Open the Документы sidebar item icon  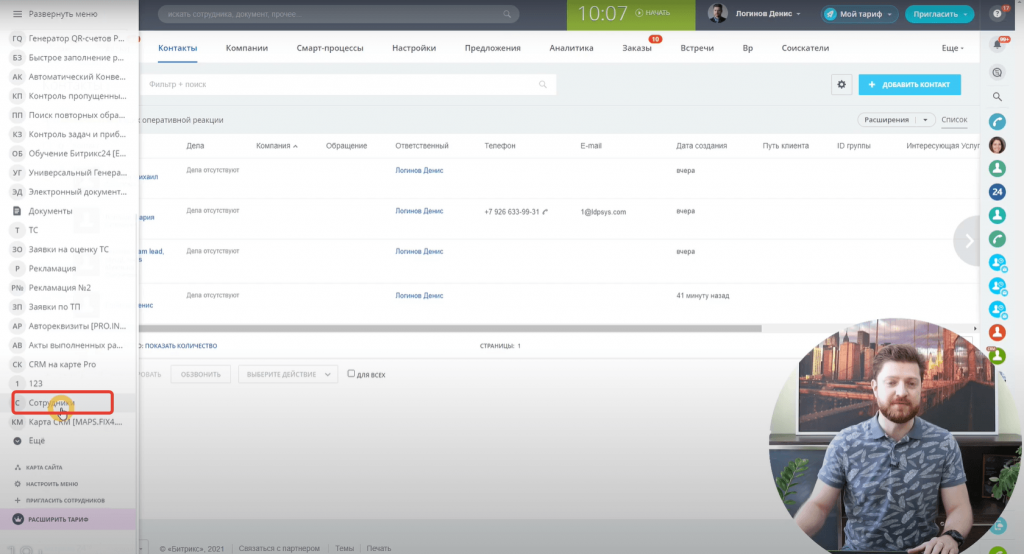click(x=17, y=211)
